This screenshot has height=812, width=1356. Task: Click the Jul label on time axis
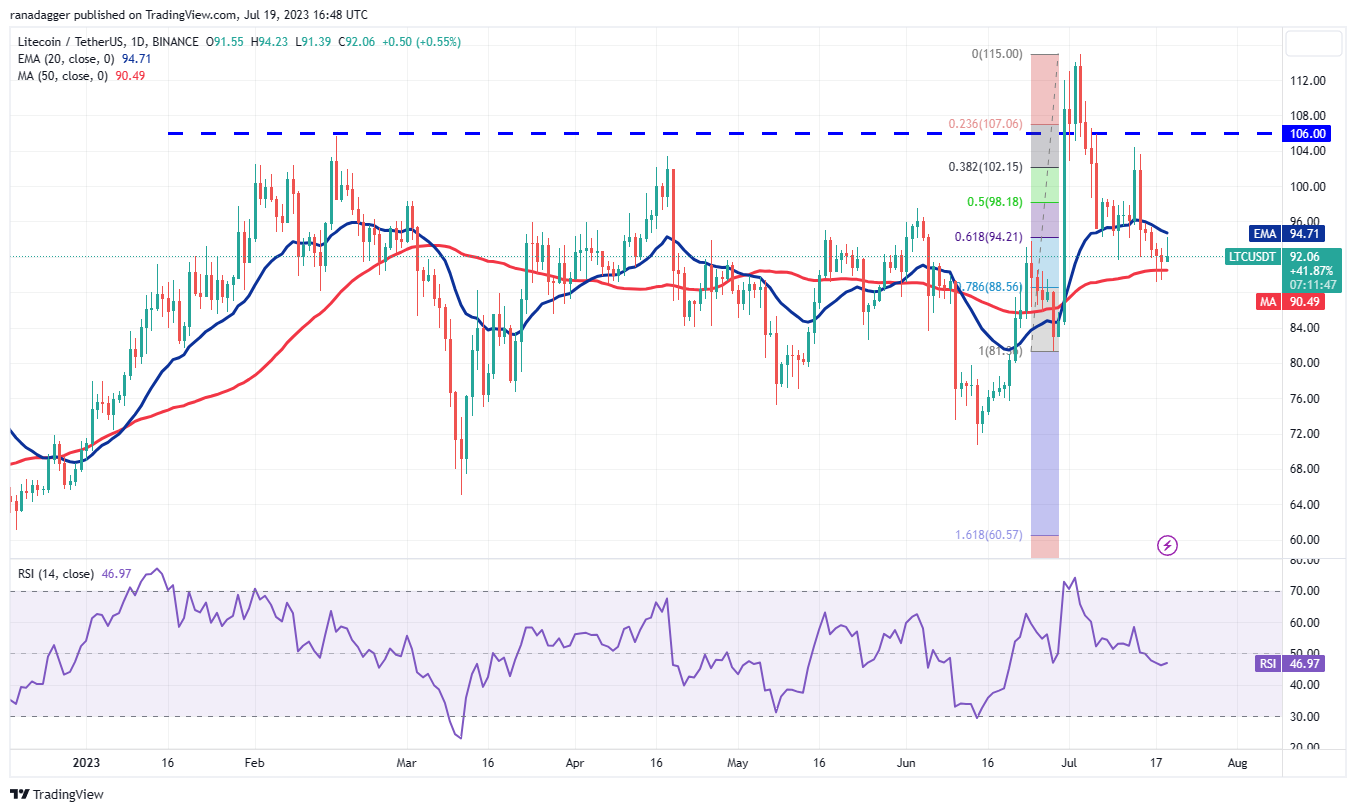click(1070, 763)
